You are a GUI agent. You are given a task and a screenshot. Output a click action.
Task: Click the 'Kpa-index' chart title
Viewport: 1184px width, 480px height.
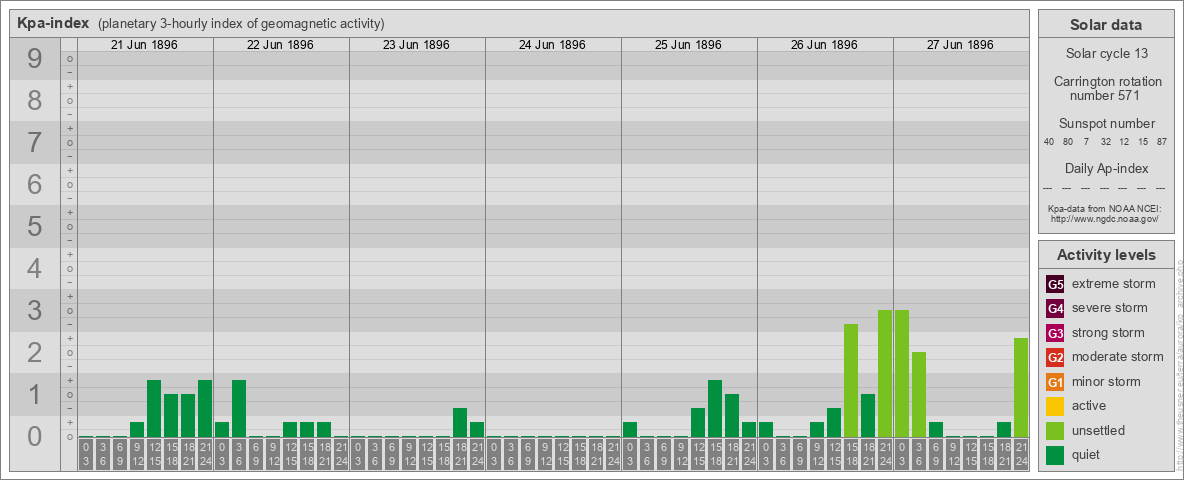tap(54, 23)
